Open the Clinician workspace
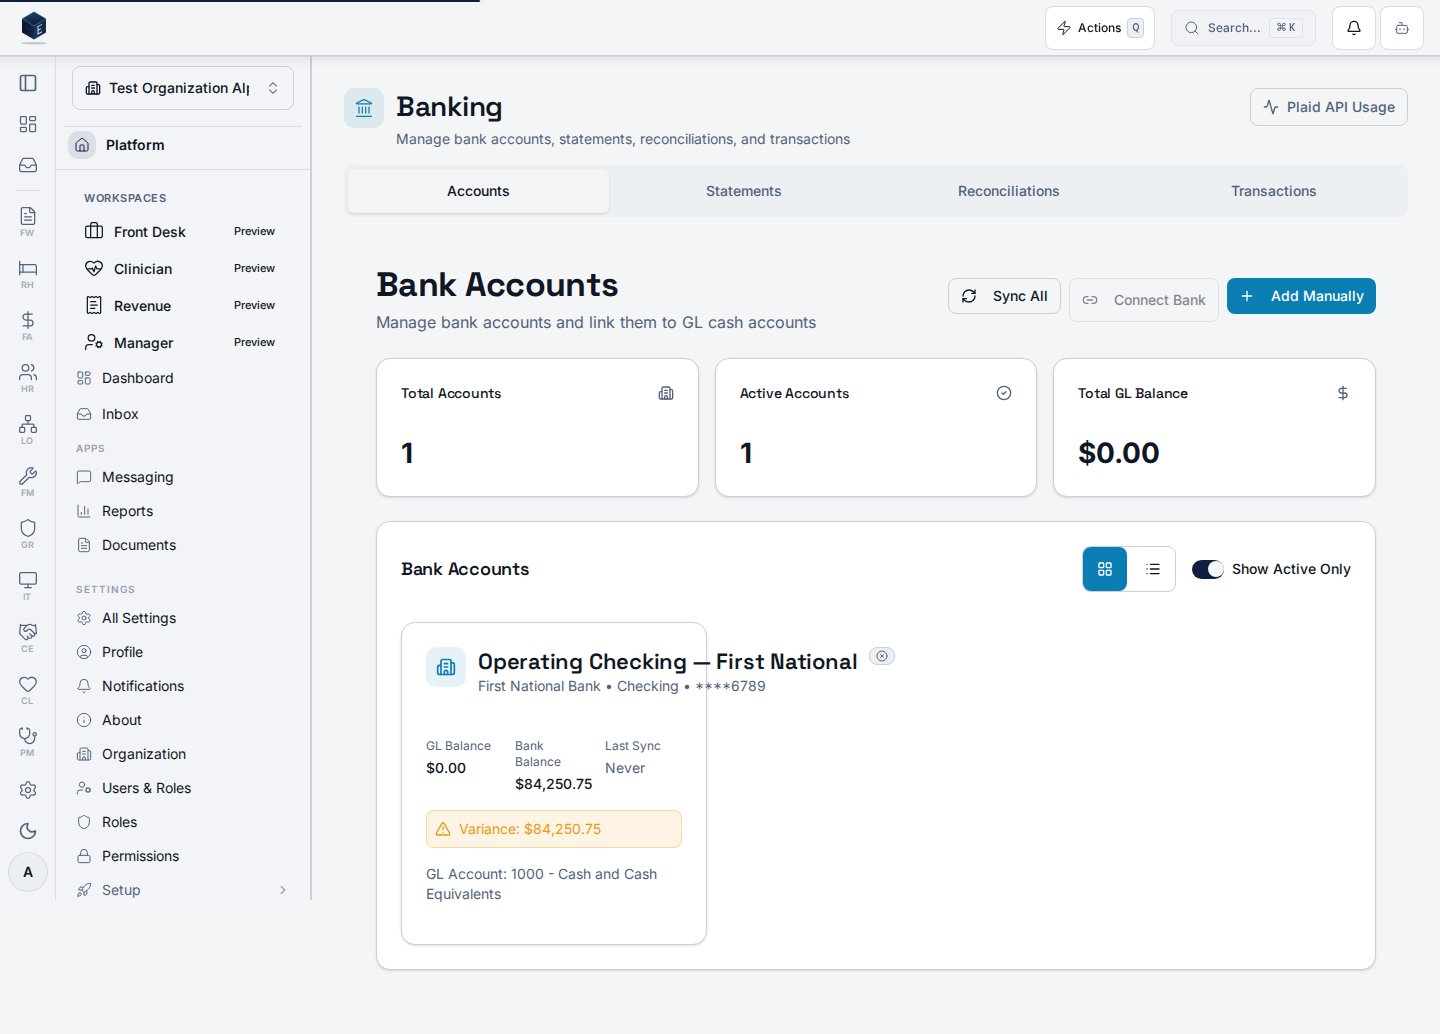Image resolution: width=1440 pixels, height=1034 pixels. click(183, 269)
